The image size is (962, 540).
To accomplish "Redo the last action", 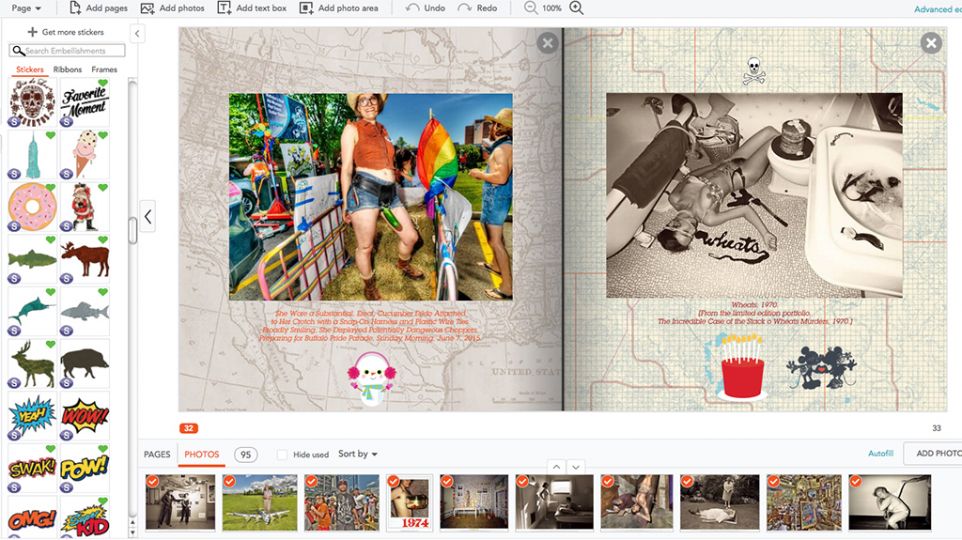I will 477,8.
